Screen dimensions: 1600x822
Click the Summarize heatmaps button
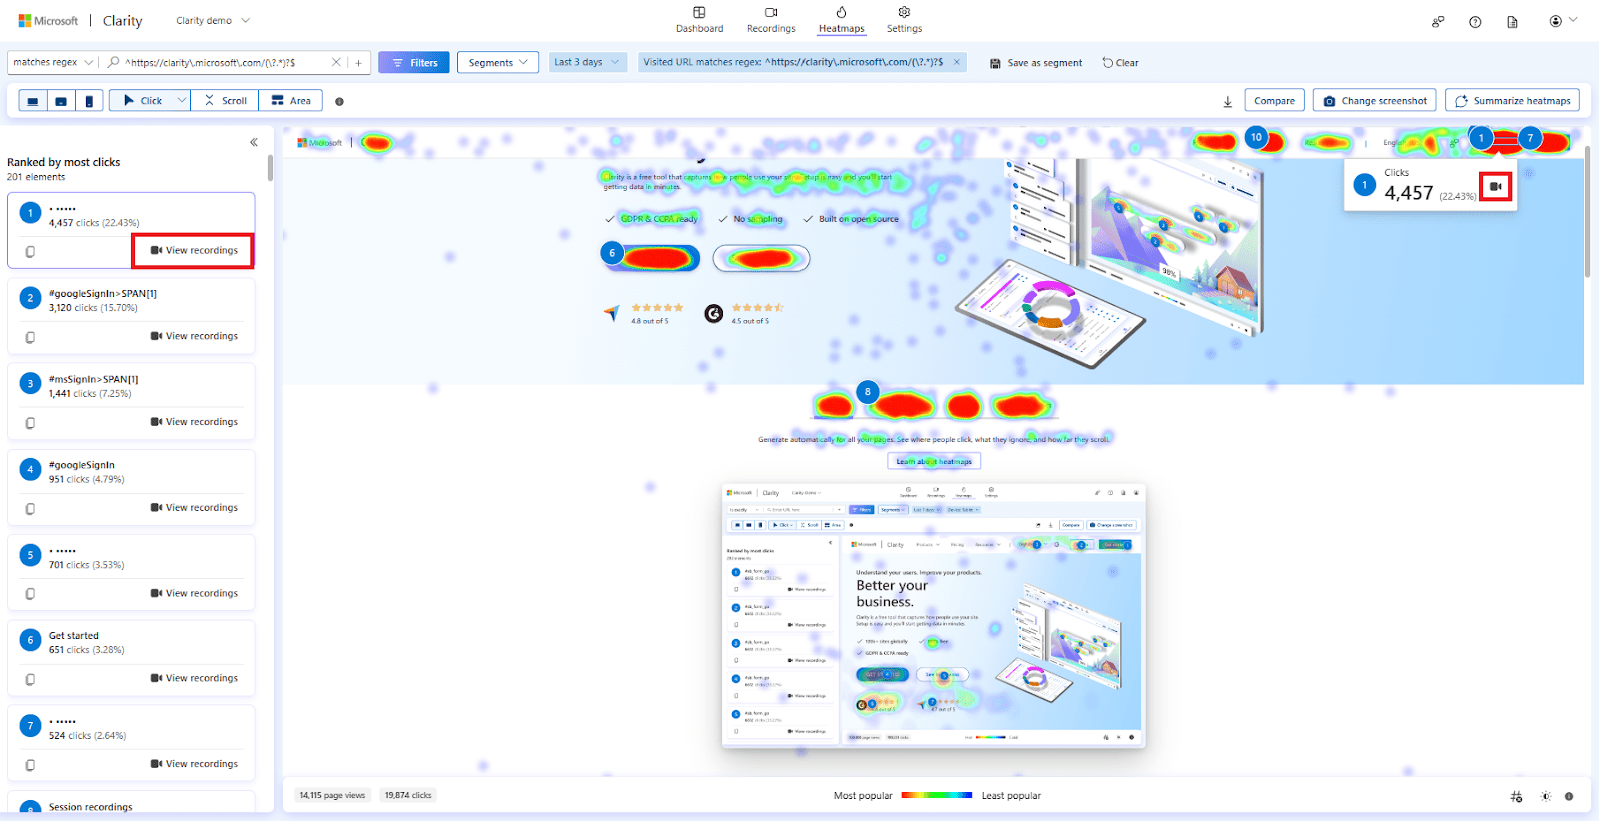pos(1512,101)
